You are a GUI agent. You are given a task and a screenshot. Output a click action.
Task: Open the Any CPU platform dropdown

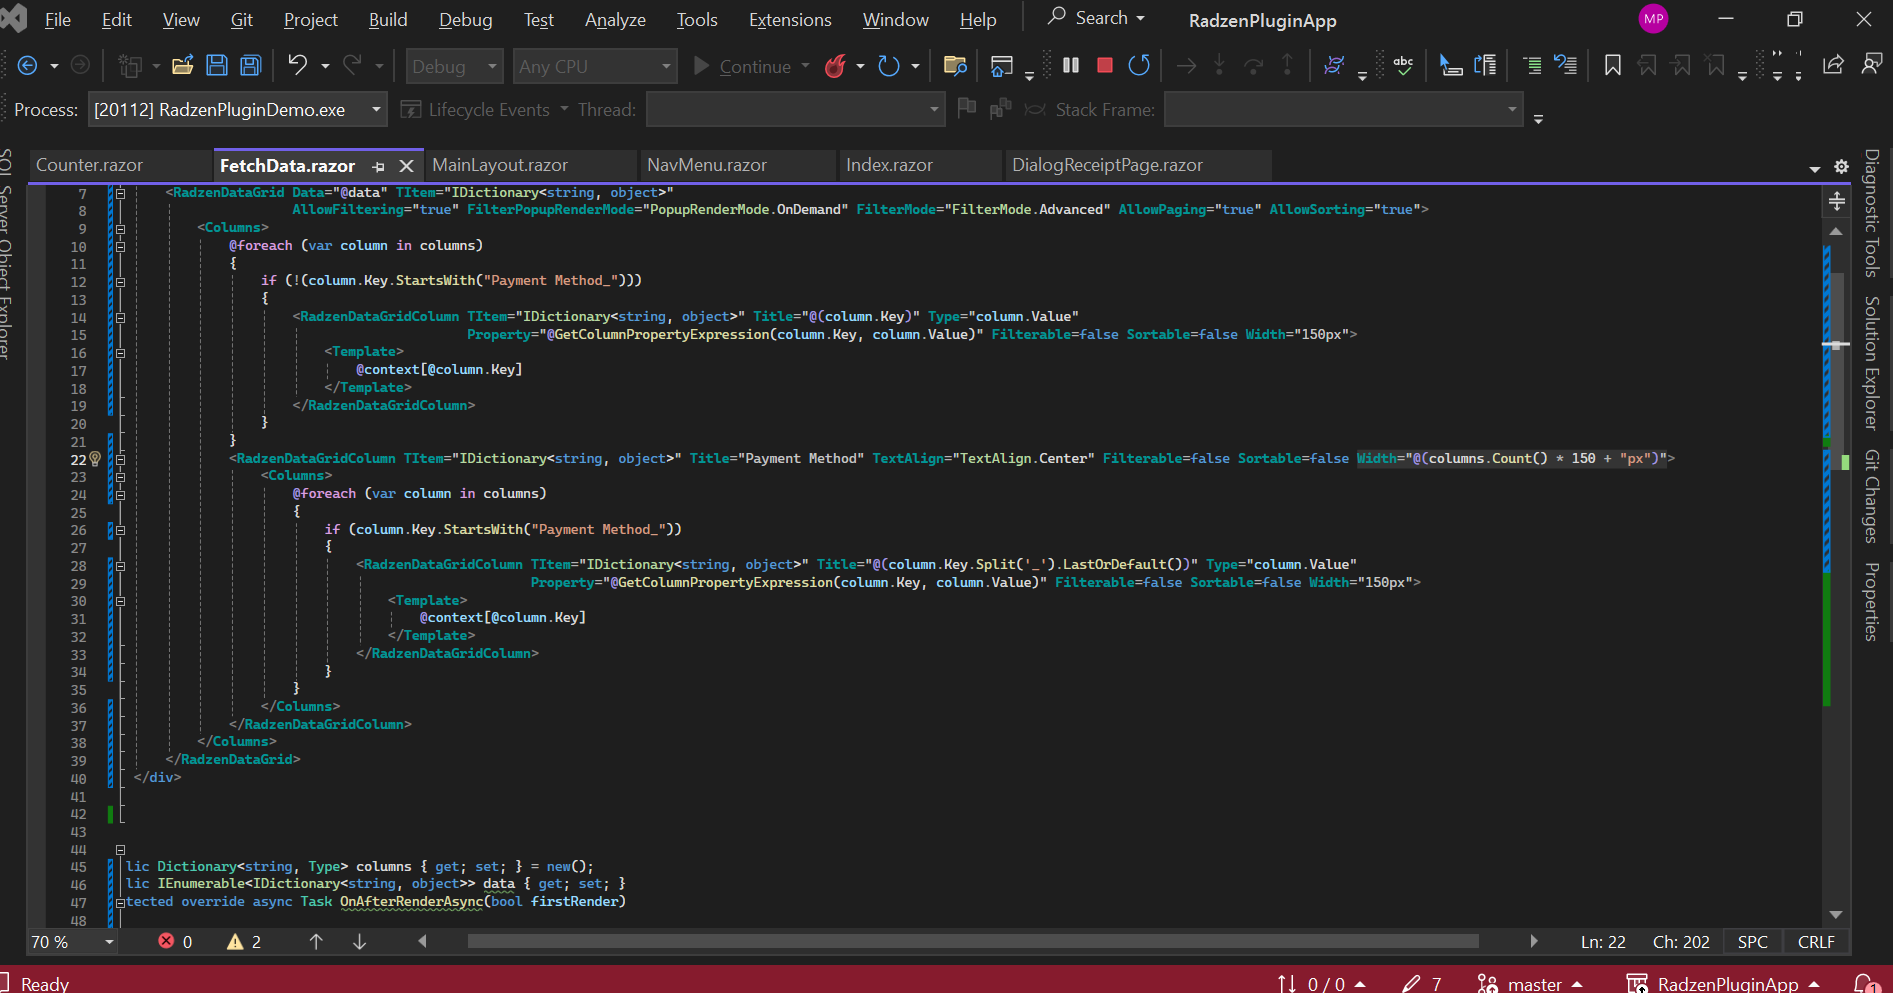tap(595, 66)
